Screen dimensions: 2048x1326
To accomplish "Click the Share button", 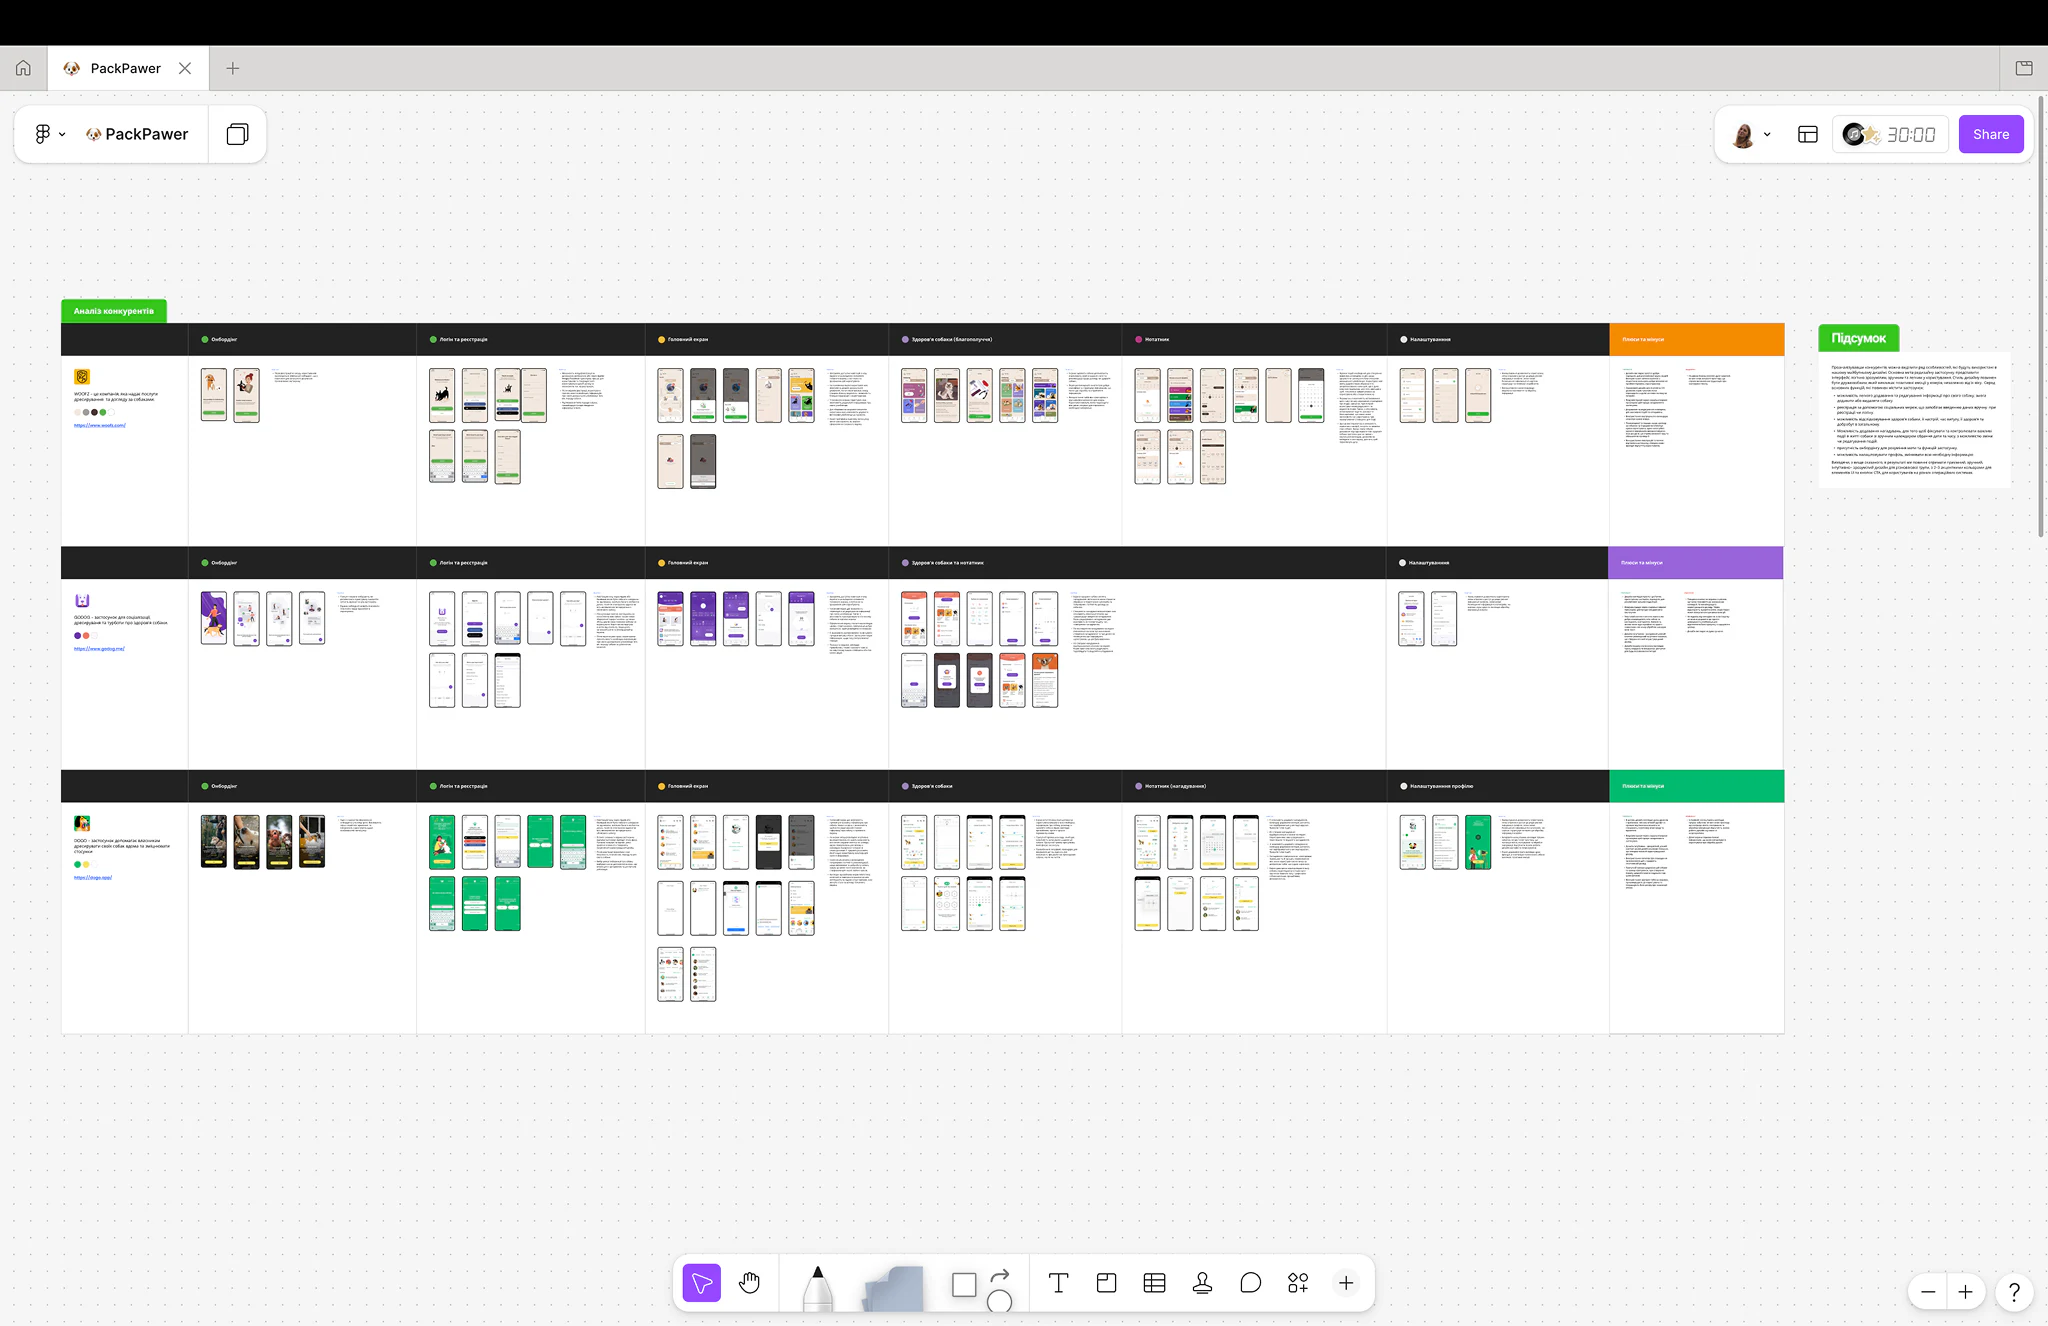I will (1991, 134).
